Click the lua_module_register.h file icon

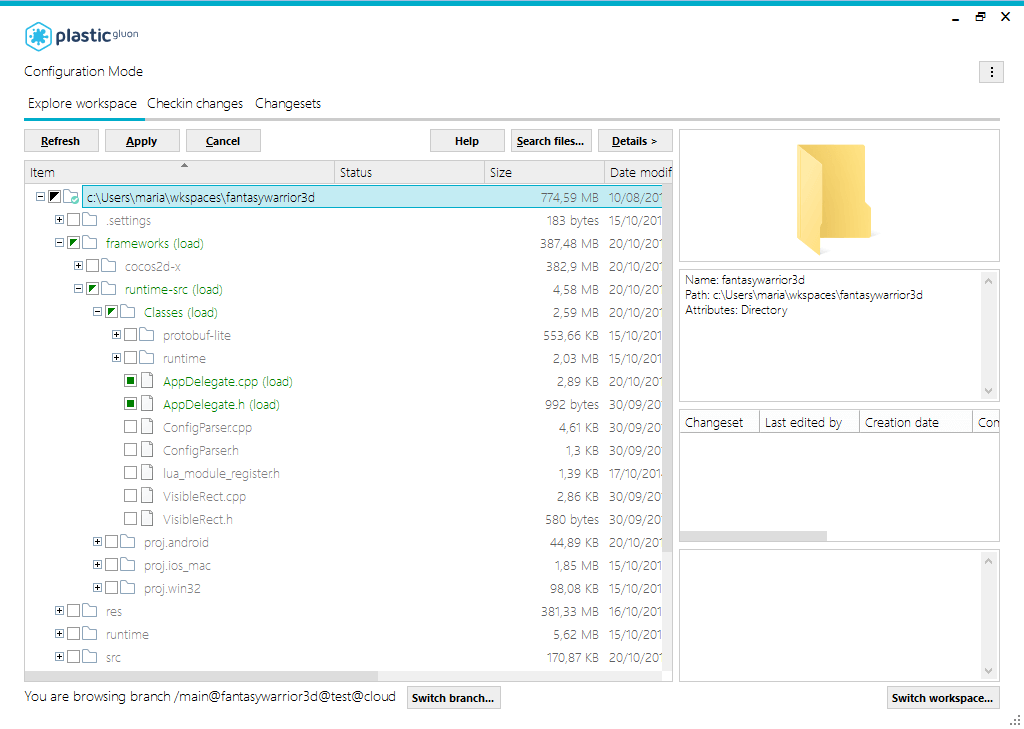(147, 473)
